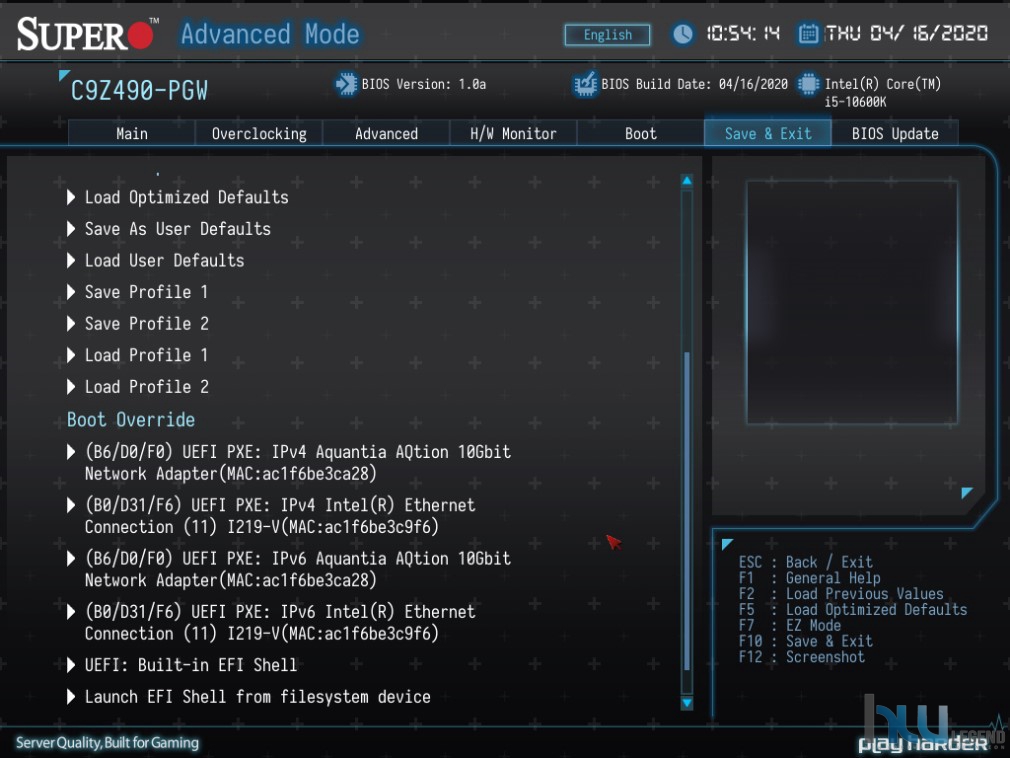Boot from IPv4 Aquantia AQtion PXE entry
The image size is (1010, 758).
tap(298, 462)
